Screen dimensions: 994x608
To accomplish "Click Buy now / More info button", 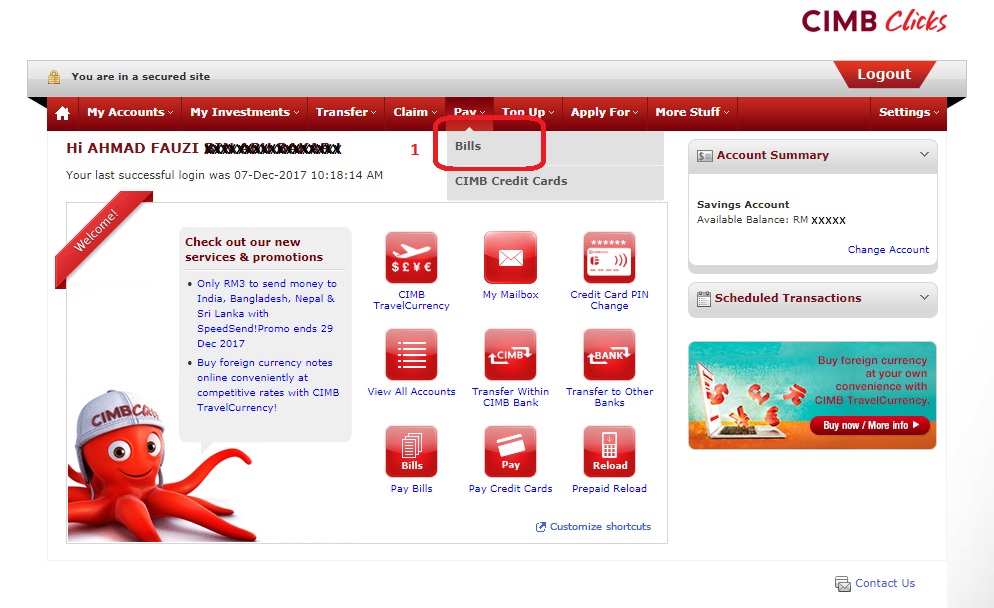I will click(870, 425).
